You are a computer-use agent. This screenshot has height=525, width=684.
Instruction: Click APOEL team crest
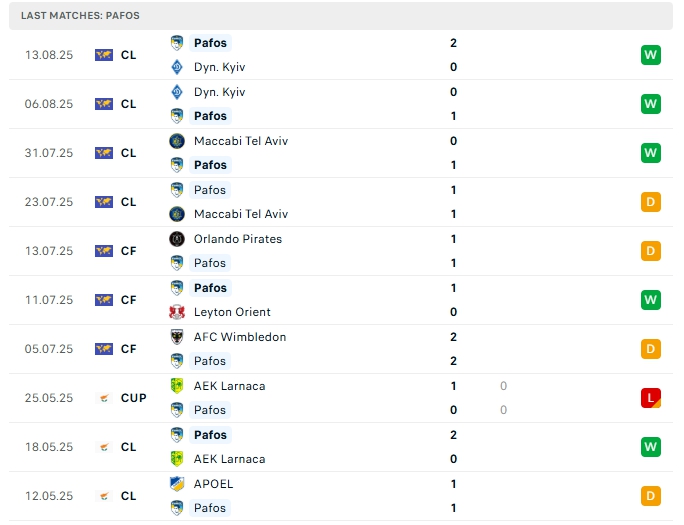pyautogui.click(x=177, y=484)
